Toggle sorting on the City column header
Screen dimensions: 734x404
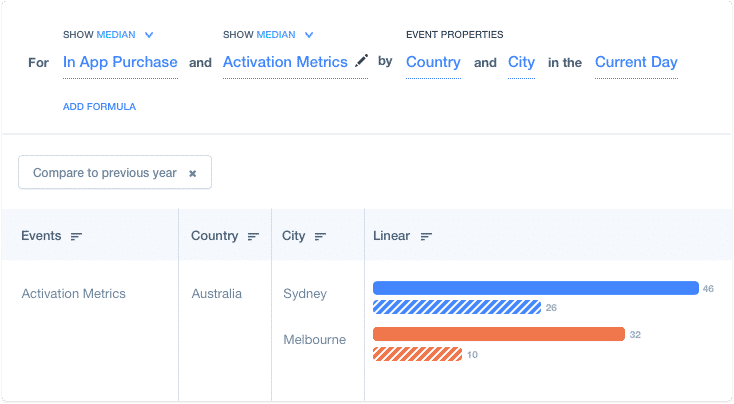[320, 237]
